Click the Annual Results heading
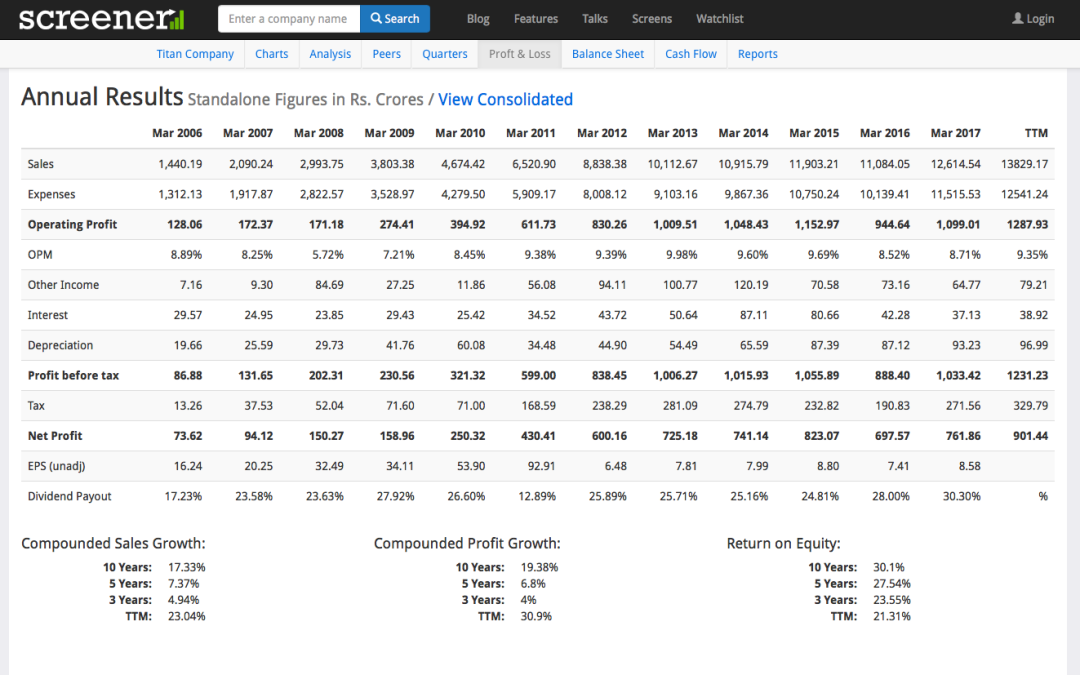Image resolution: width=1080 pixels, height=675 pixels. tap(102, 97)
